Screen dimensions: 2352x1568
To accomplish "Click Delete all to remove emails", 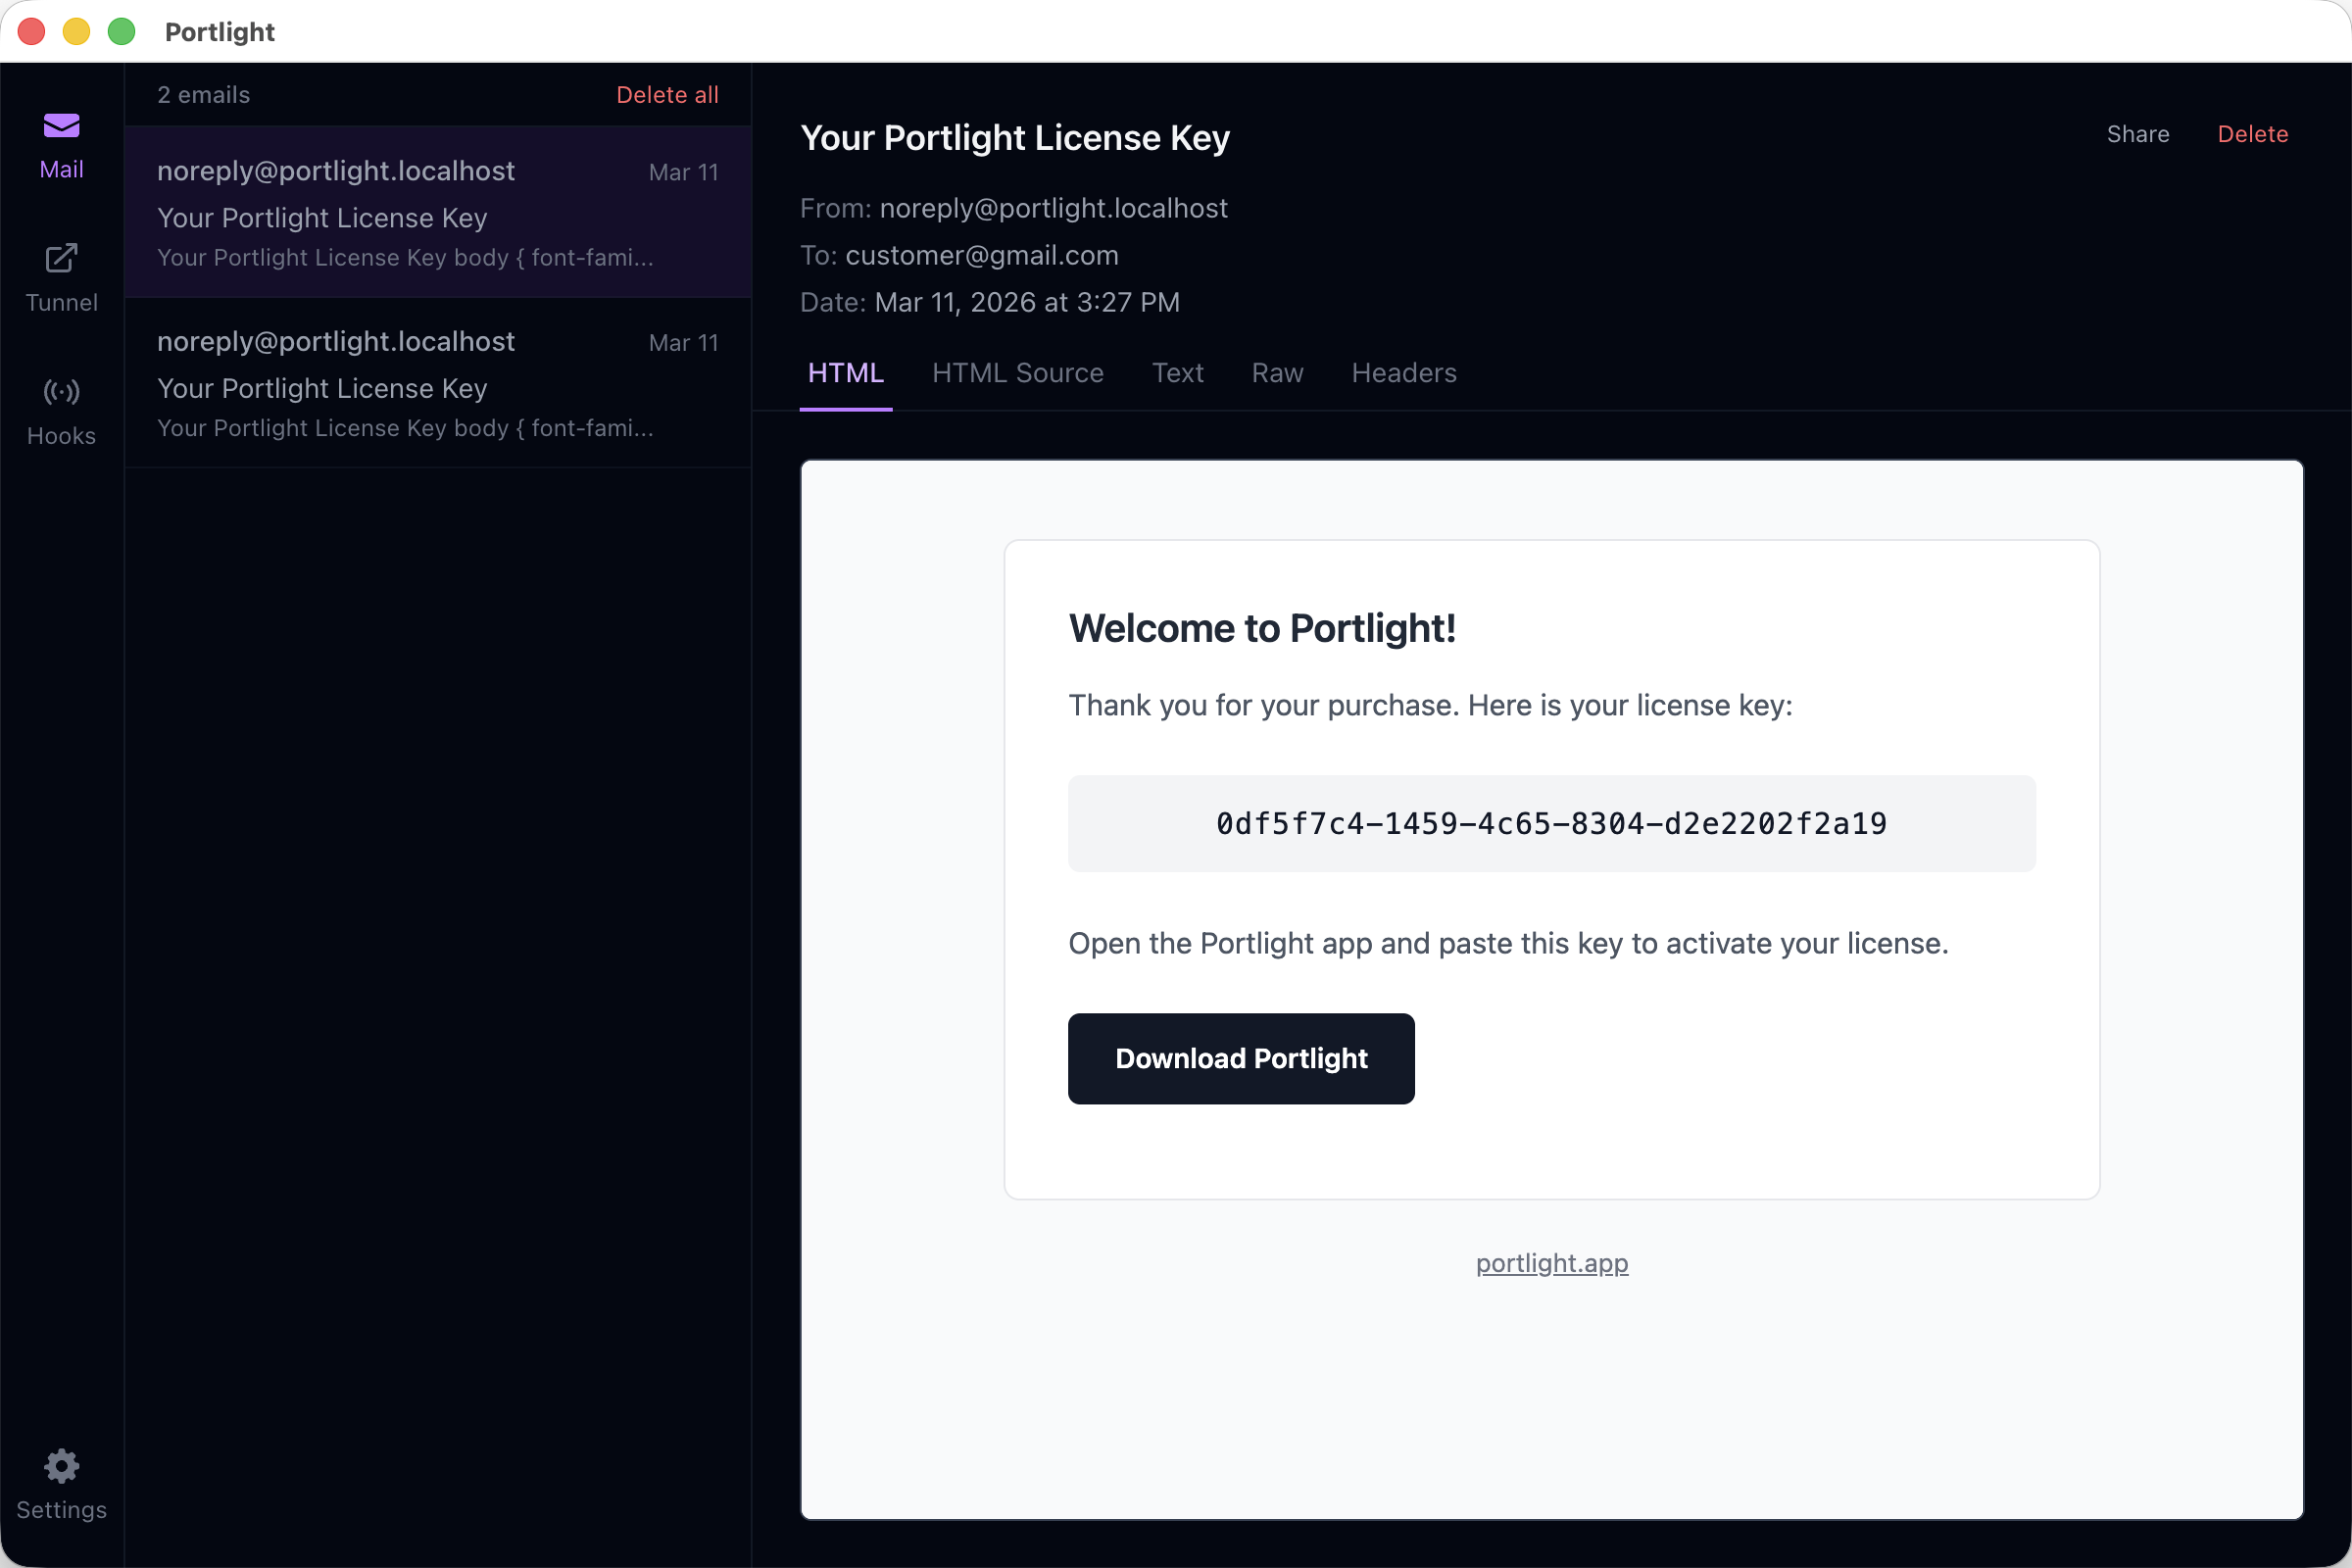I will point(667,94).
